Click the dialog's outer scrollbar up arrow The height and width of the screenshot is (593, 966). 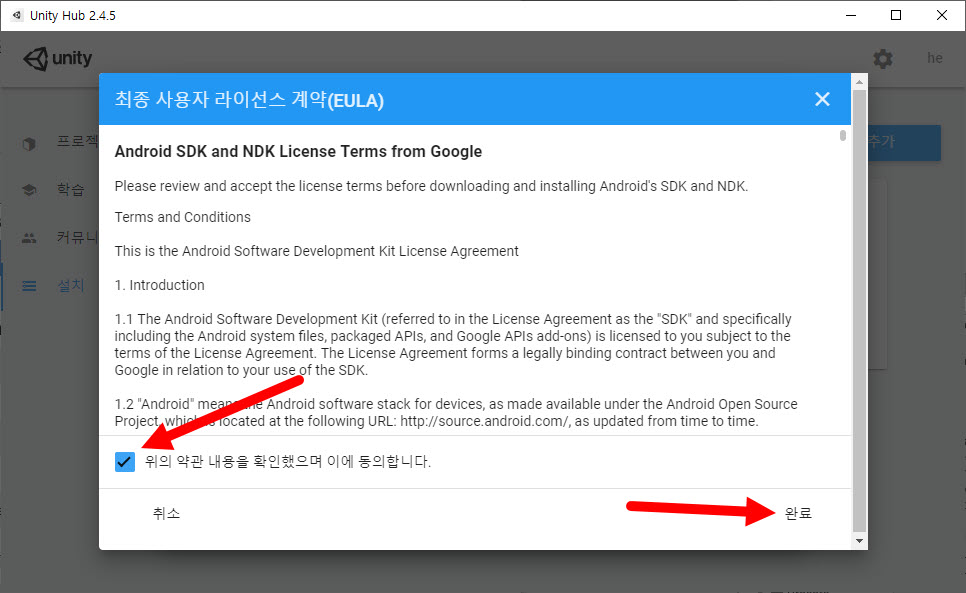[859, 82]
